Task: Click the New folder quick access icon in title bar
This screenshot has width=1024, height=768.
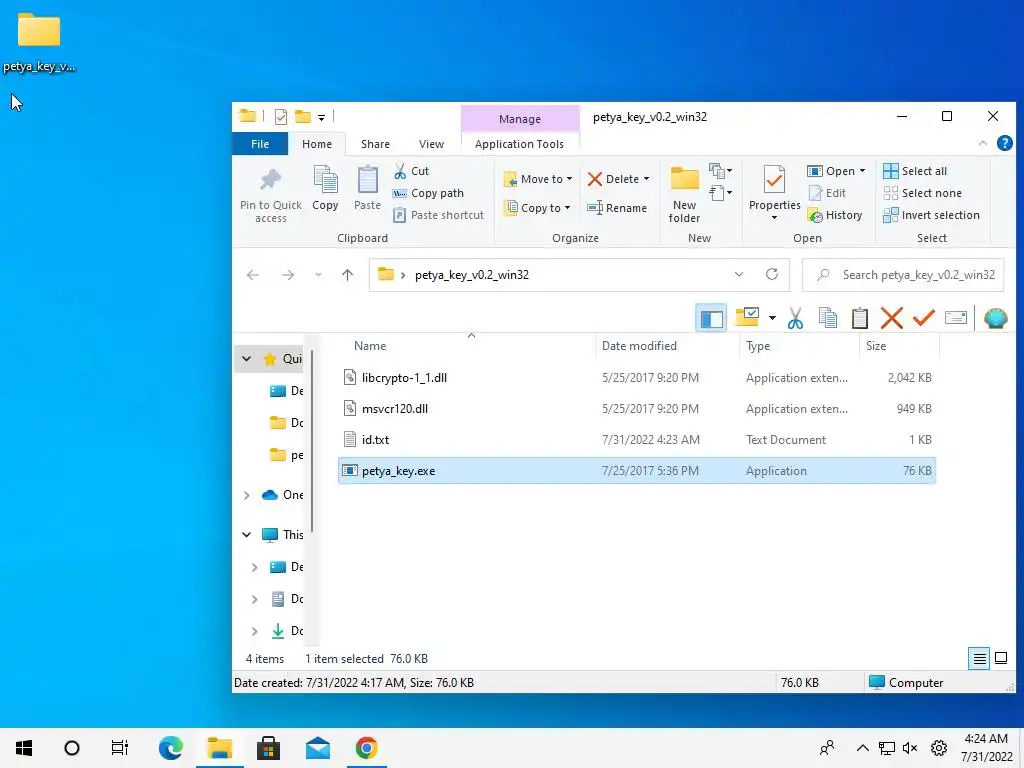Action: (x=302, y=117)
